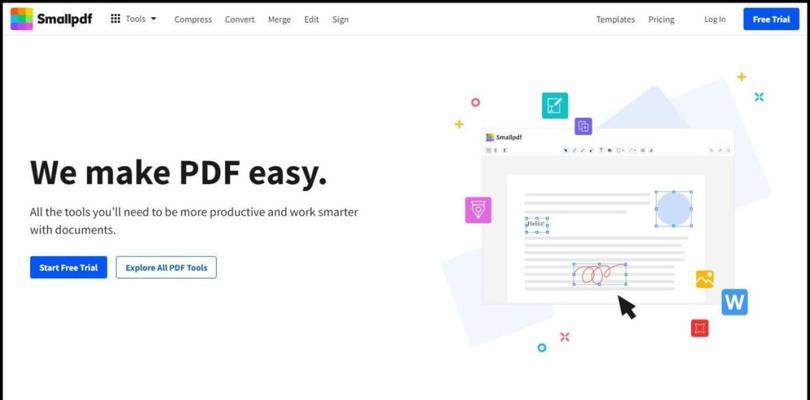Click the blue Word W icon
810x400 pixels.
pos(734,302)
